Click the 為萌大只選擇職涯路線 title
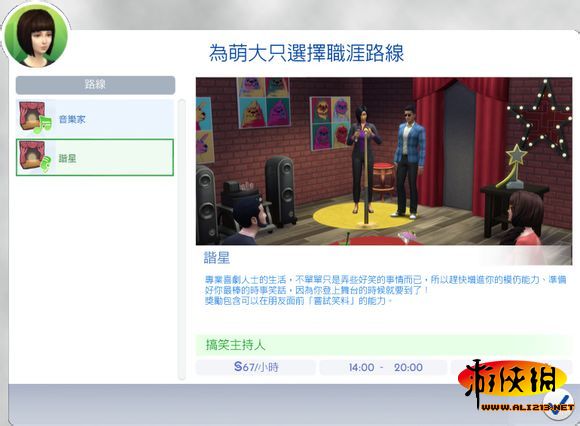580x426 pixels. click(306, 53)
